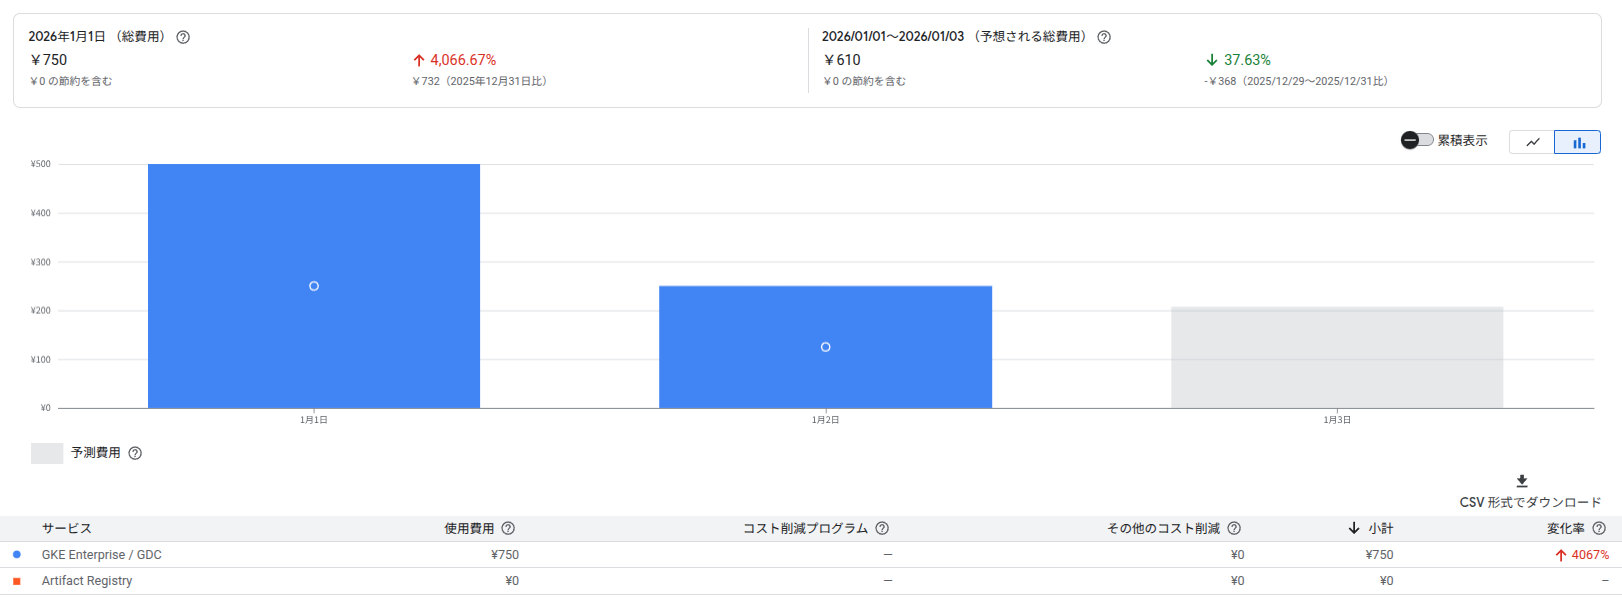The width and height of the screenshot is (1622, 600).
Task: Click the コスト削減プログラム column header
Action: pos(805,528)
